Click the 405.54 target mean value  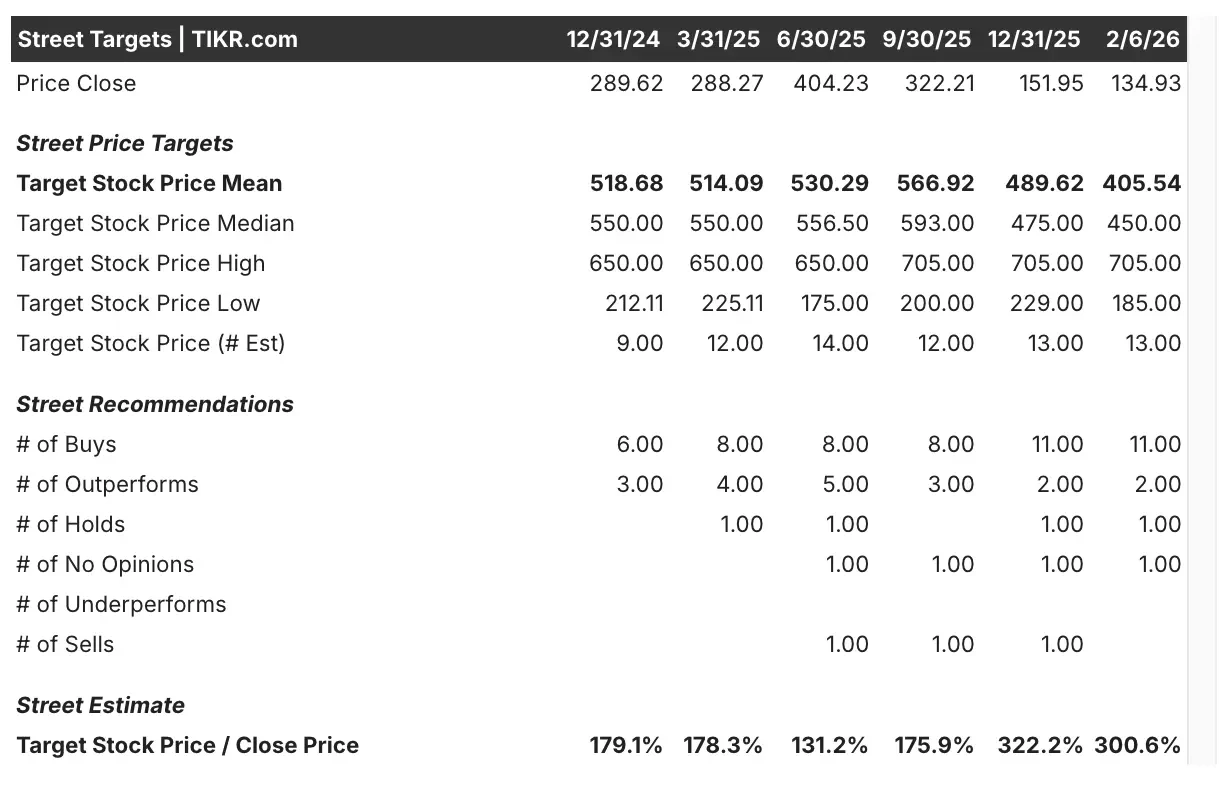(x=1142, y=184)
